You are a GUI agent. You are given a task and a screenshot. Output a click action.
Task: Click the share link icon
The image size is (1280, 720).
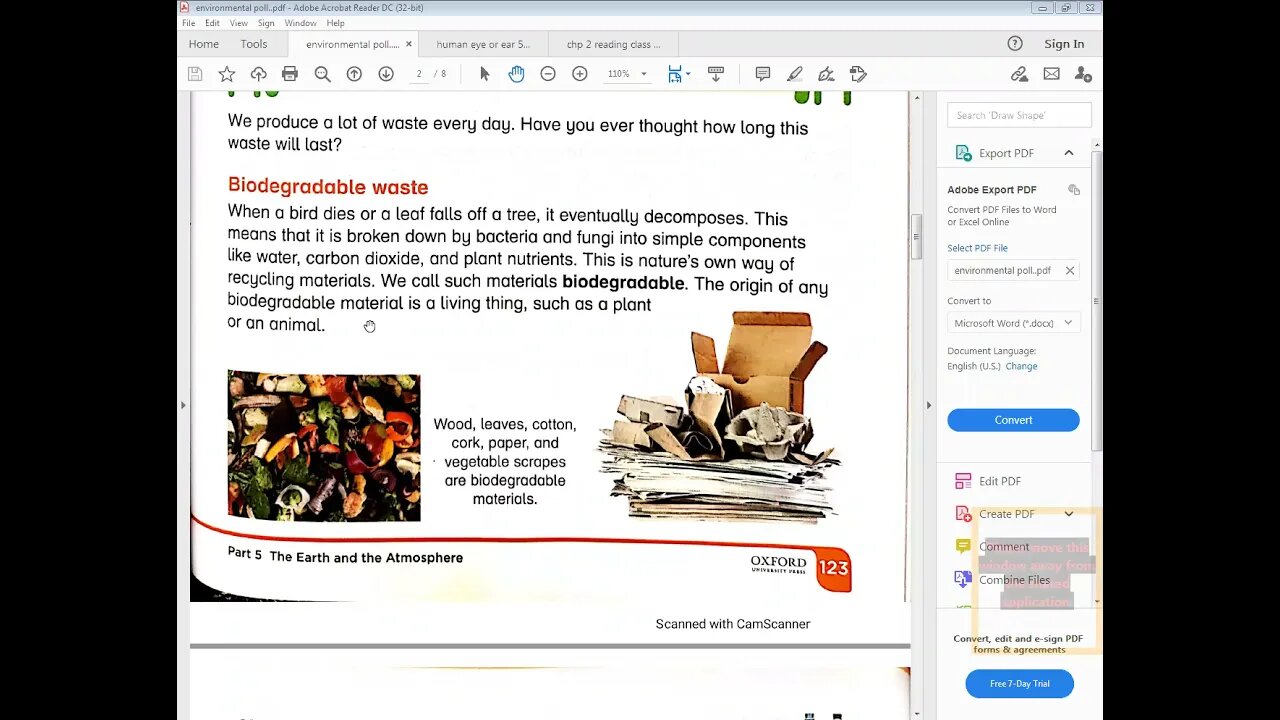coord(1019,74)
